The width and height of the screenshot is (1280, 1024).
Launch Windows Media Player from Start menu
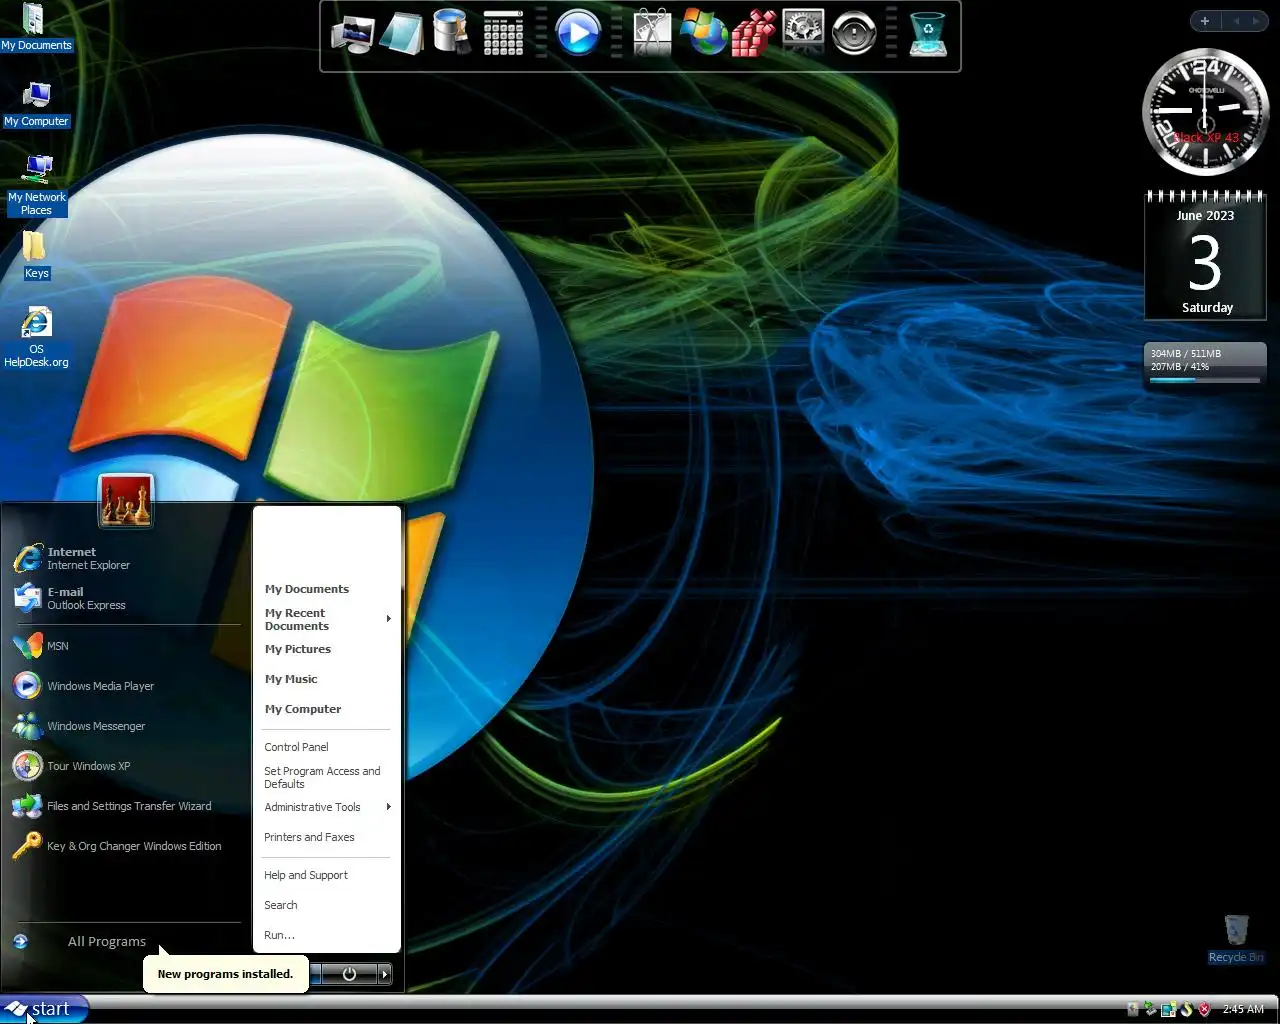pos(126,686)
